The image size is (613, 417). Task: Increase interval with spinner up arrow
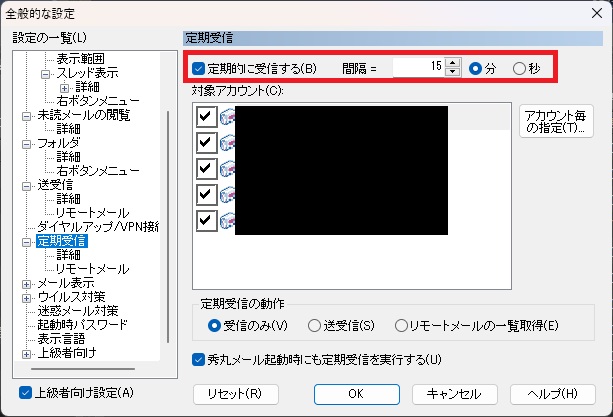[x=453, y=63]
